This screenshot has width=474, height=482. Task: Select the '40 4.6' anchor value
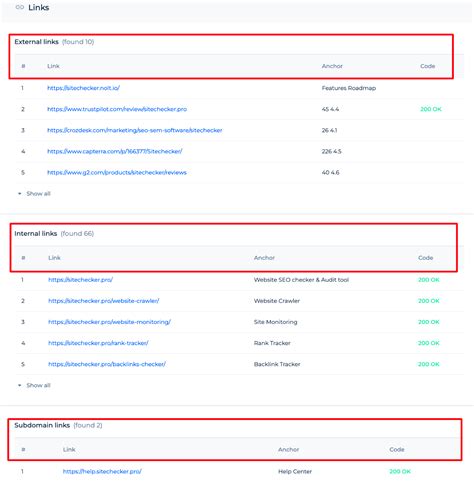330,172
